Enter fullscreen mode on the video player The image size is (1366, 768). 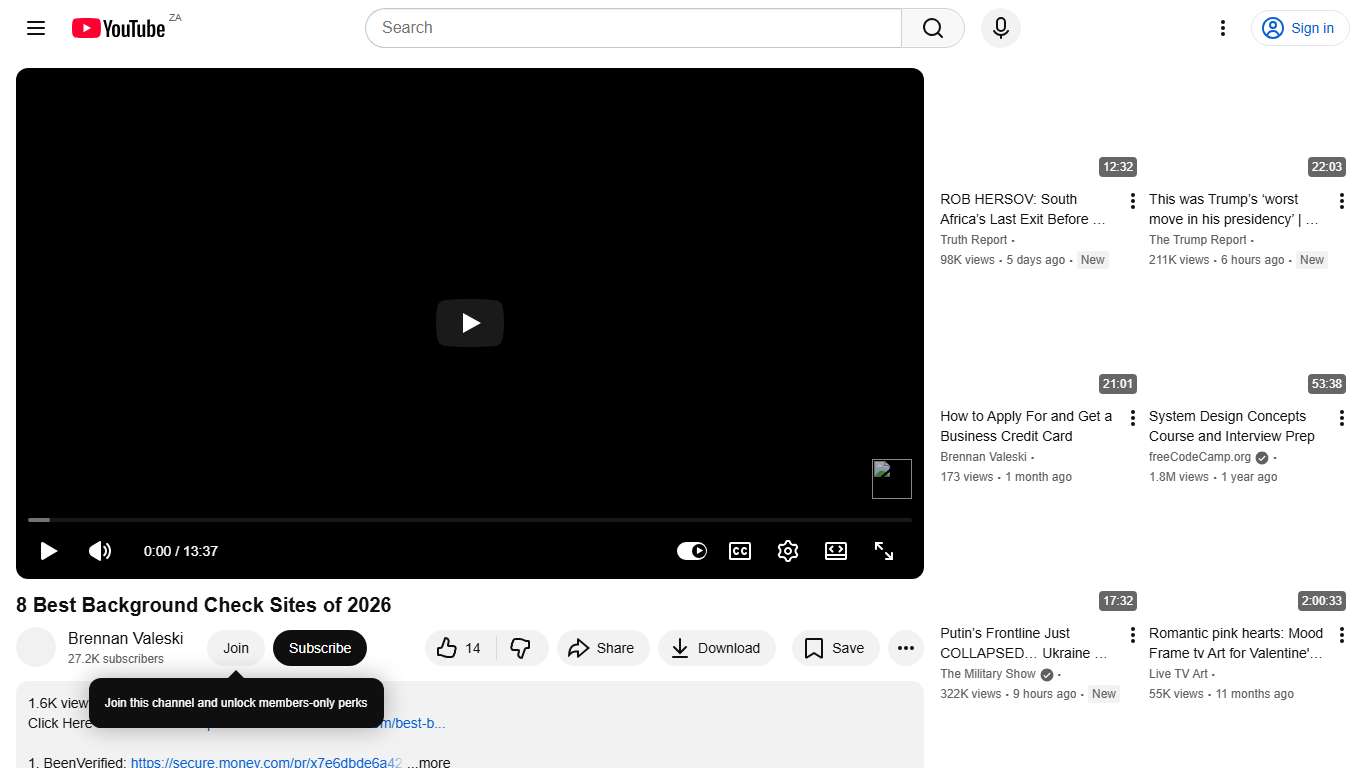coord(884,551)
